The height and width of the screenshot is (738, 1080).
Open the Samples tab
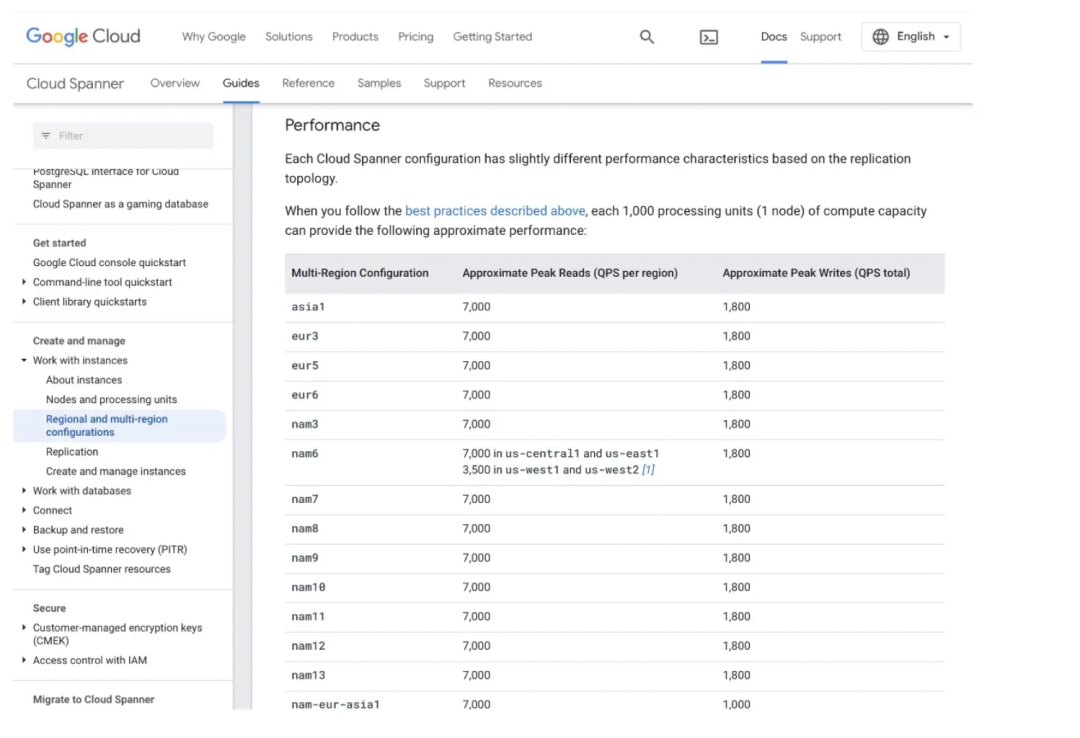(379, 83)
